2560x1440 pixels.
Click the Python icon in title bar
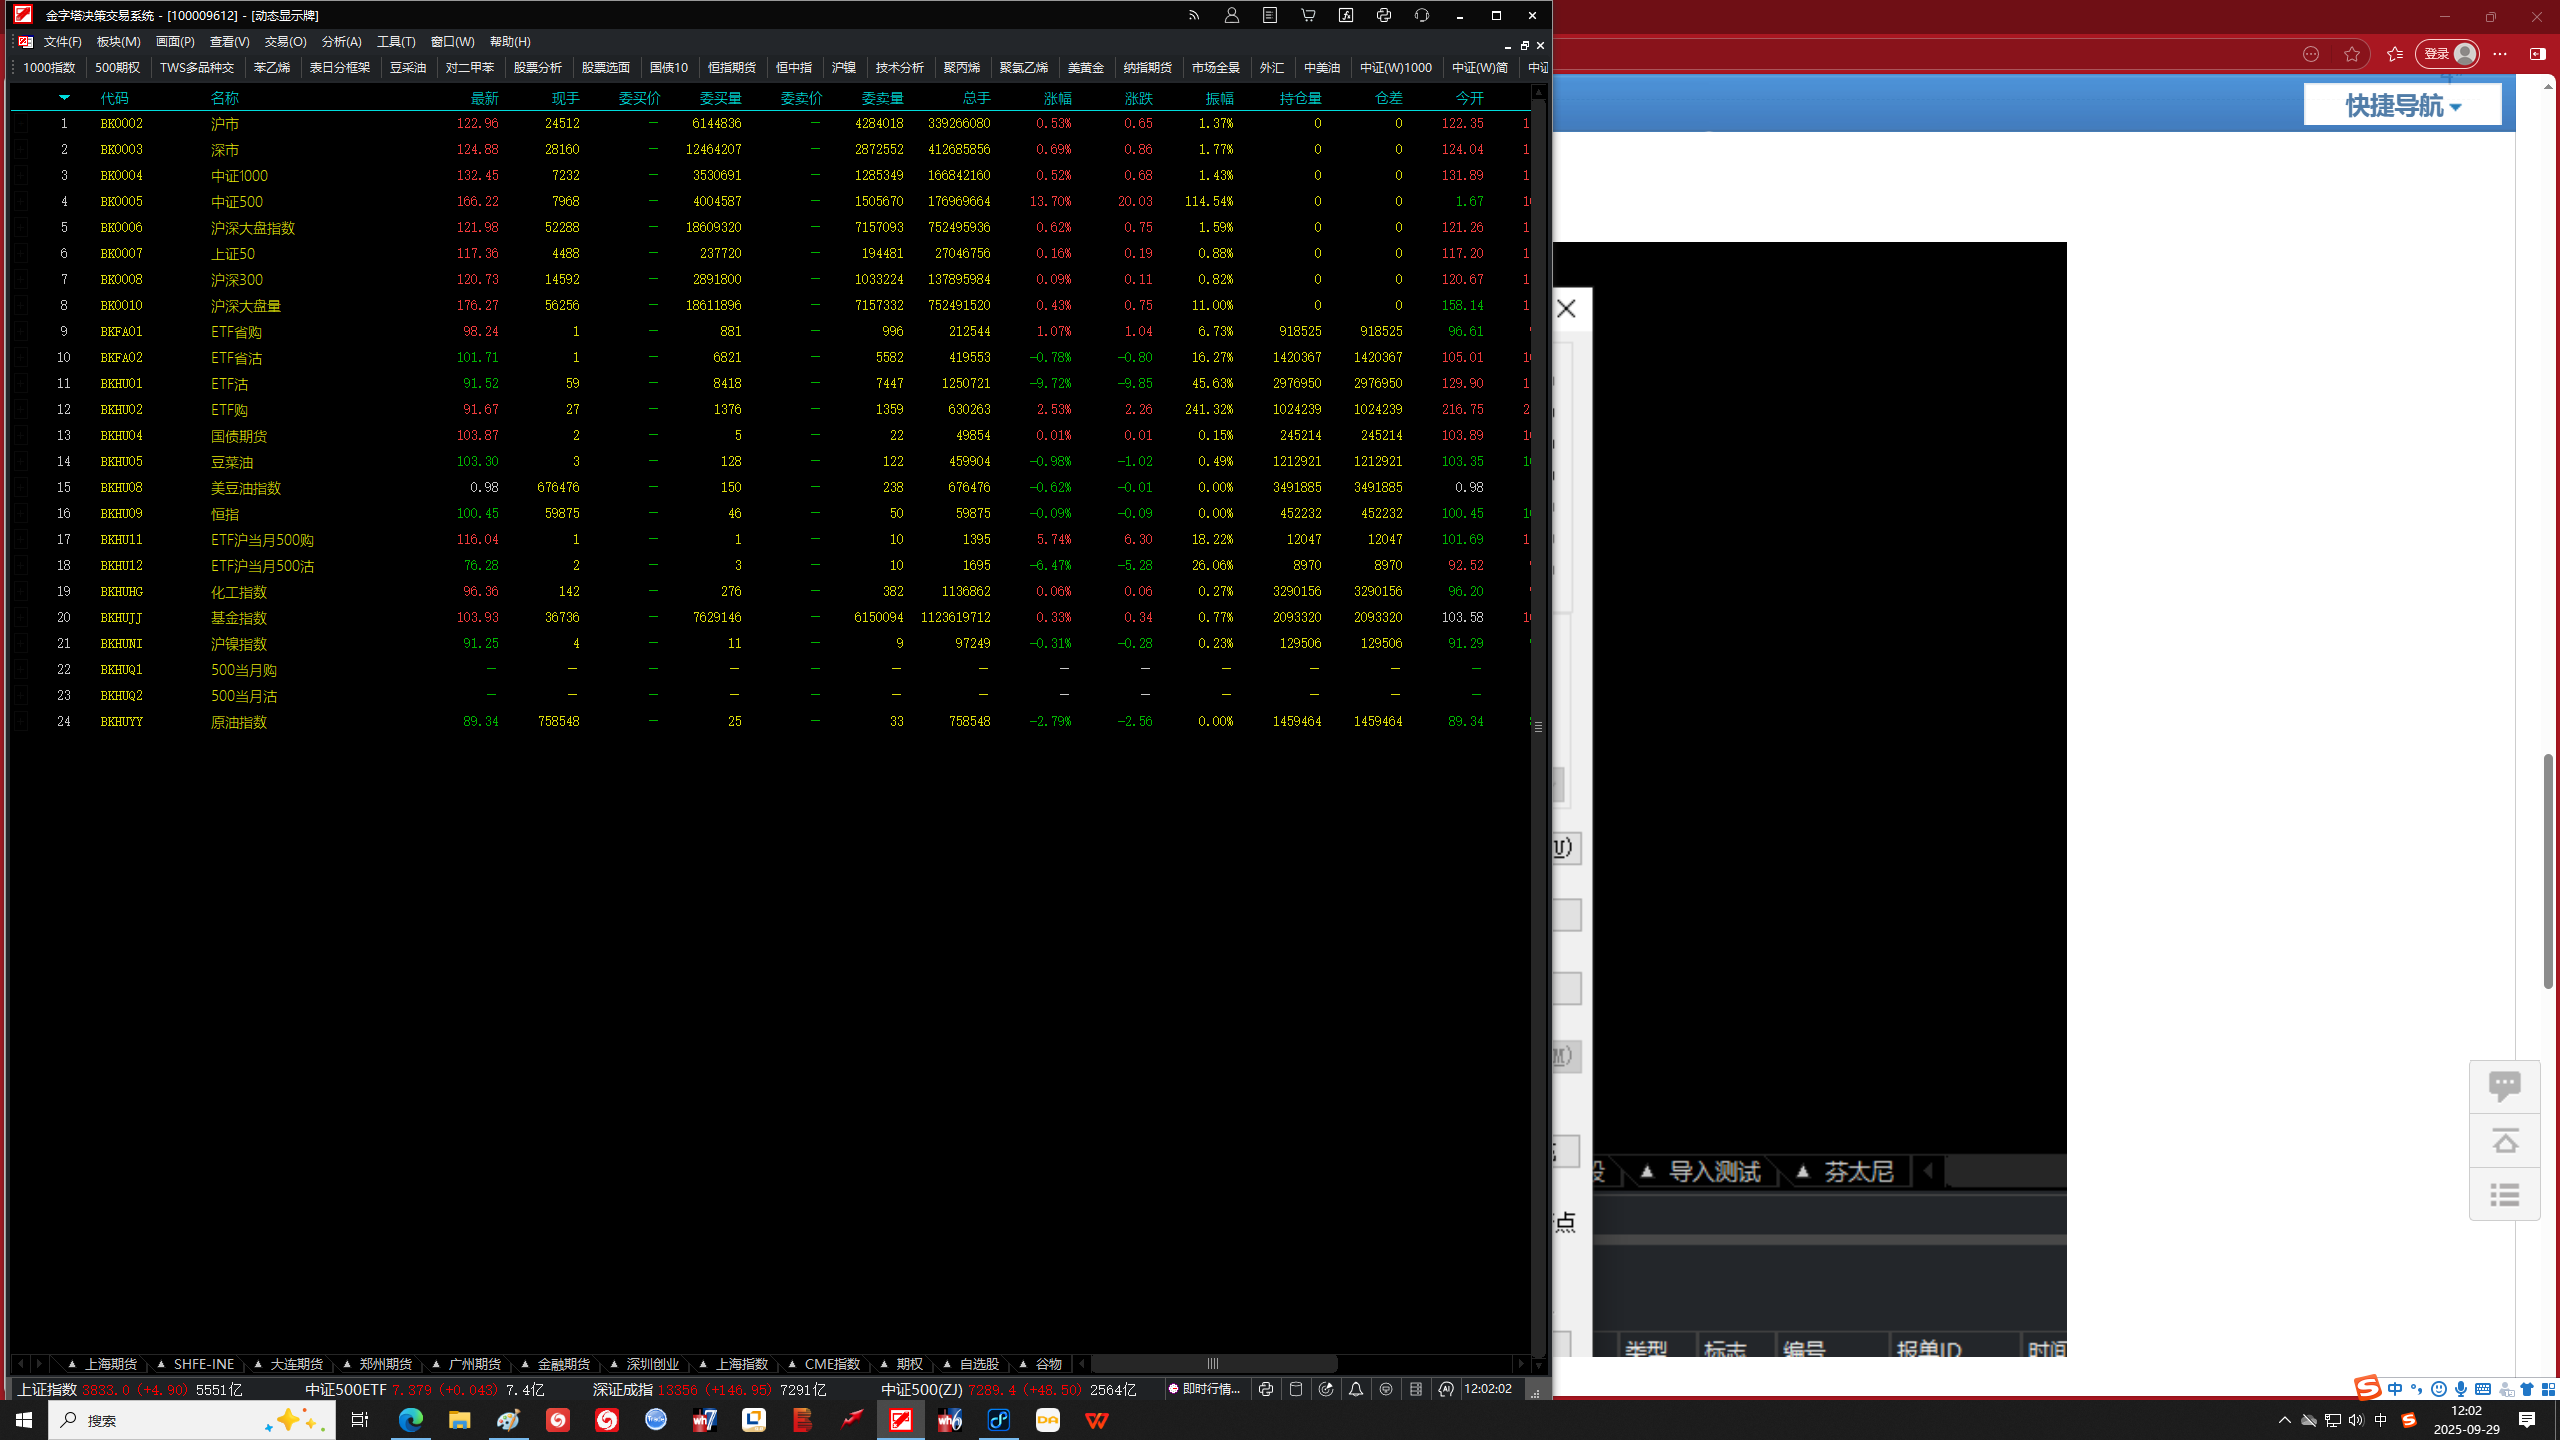pos(1384,15)
